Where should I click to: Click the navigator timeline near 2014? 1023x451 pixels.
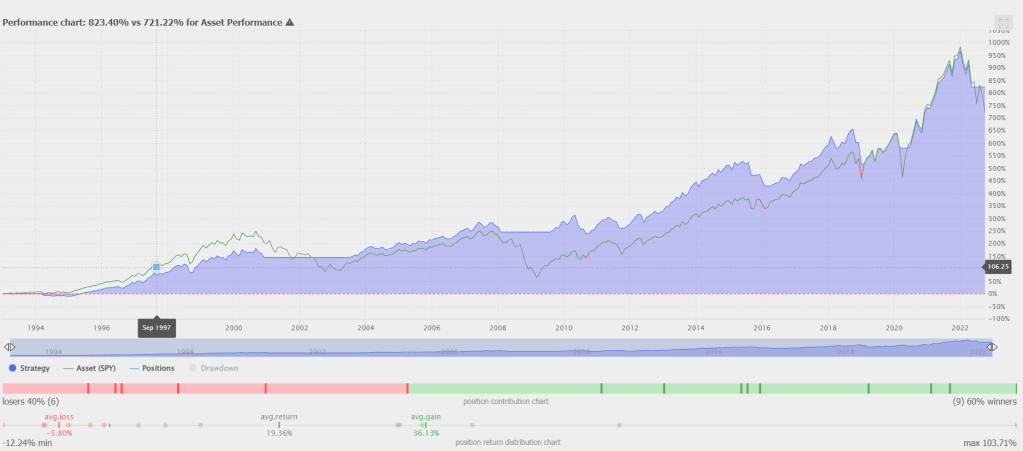point(714,347)
